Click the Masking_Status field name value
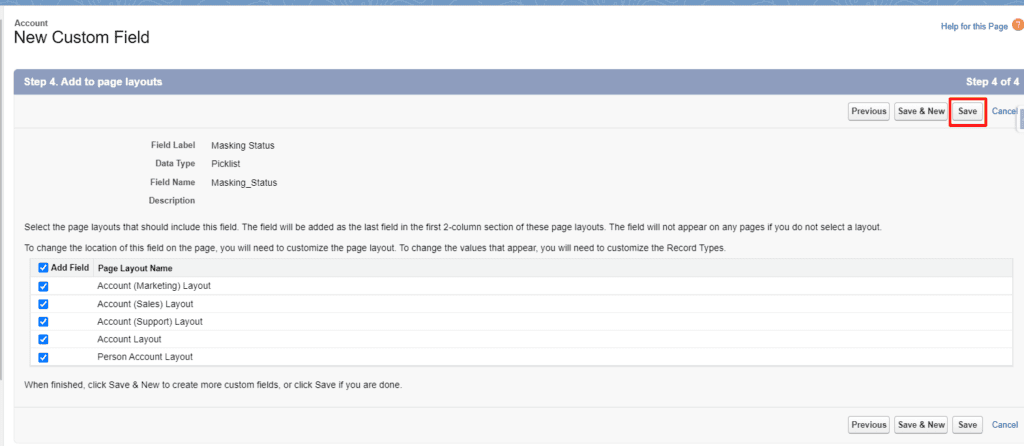 (243, 182)
